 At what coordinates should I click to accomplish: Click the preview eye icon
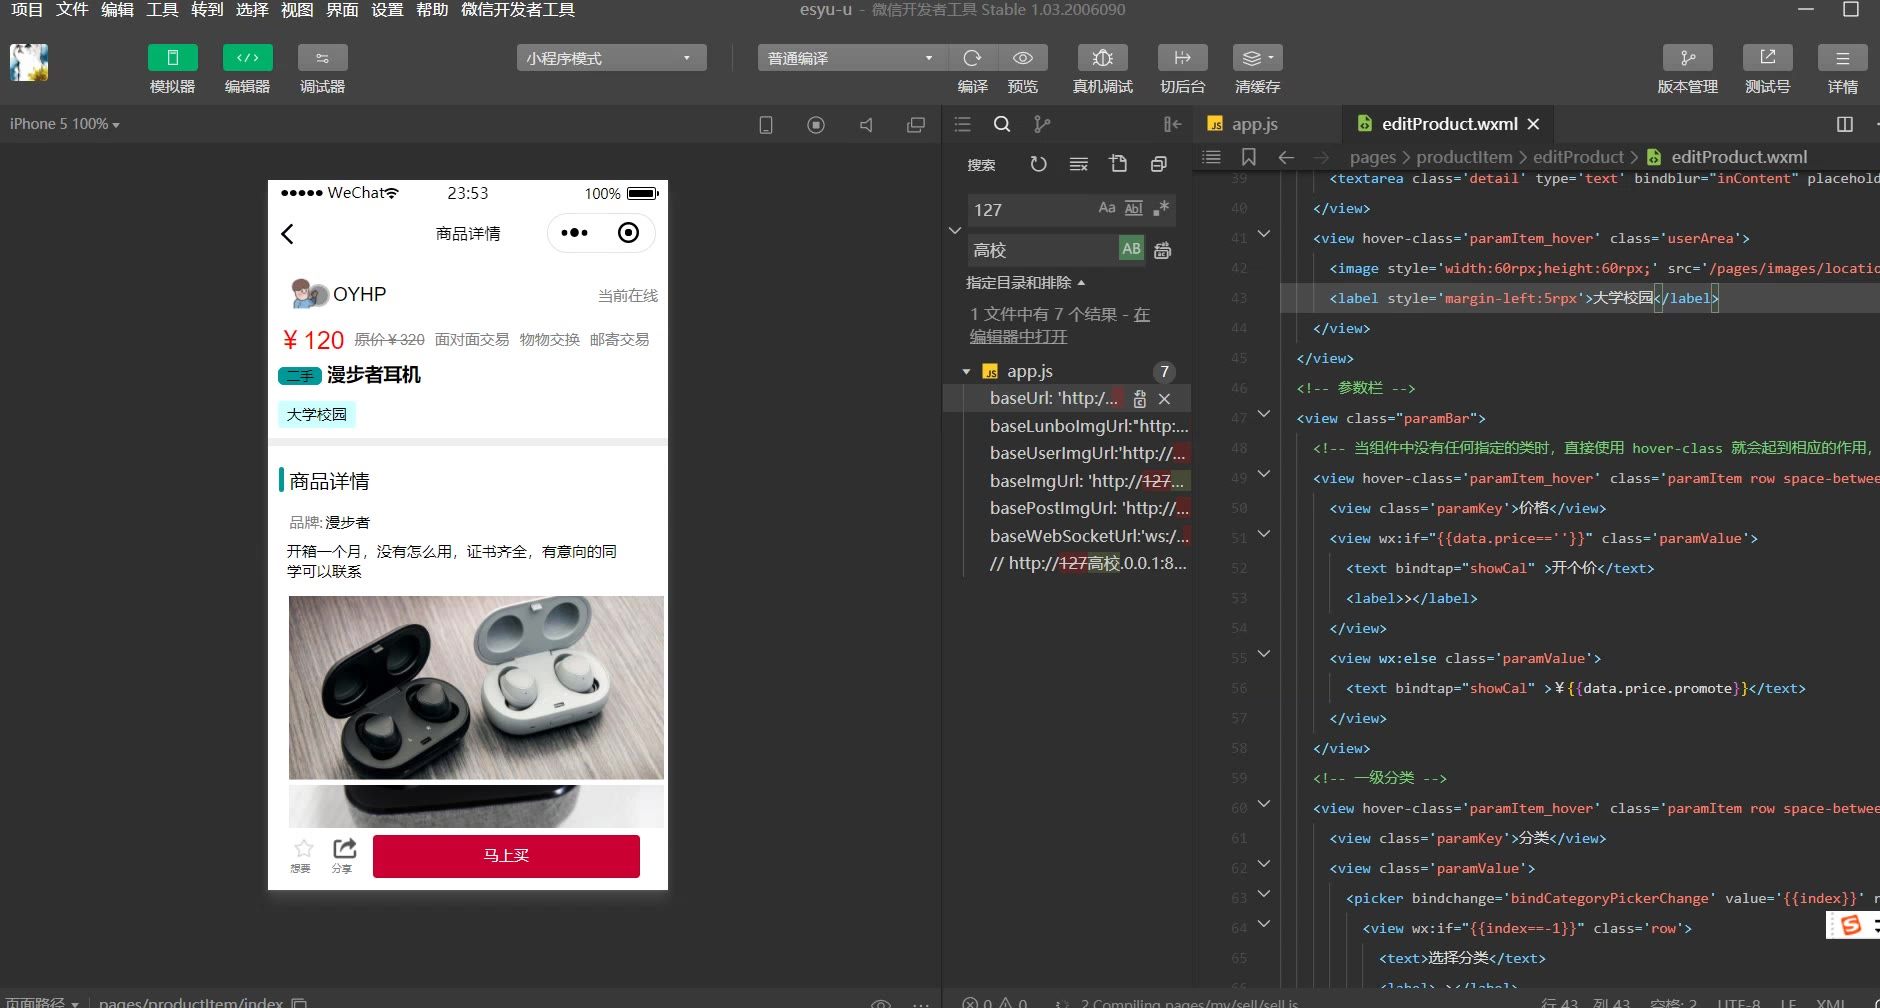pyautogui.click(x=1022, y=58)
